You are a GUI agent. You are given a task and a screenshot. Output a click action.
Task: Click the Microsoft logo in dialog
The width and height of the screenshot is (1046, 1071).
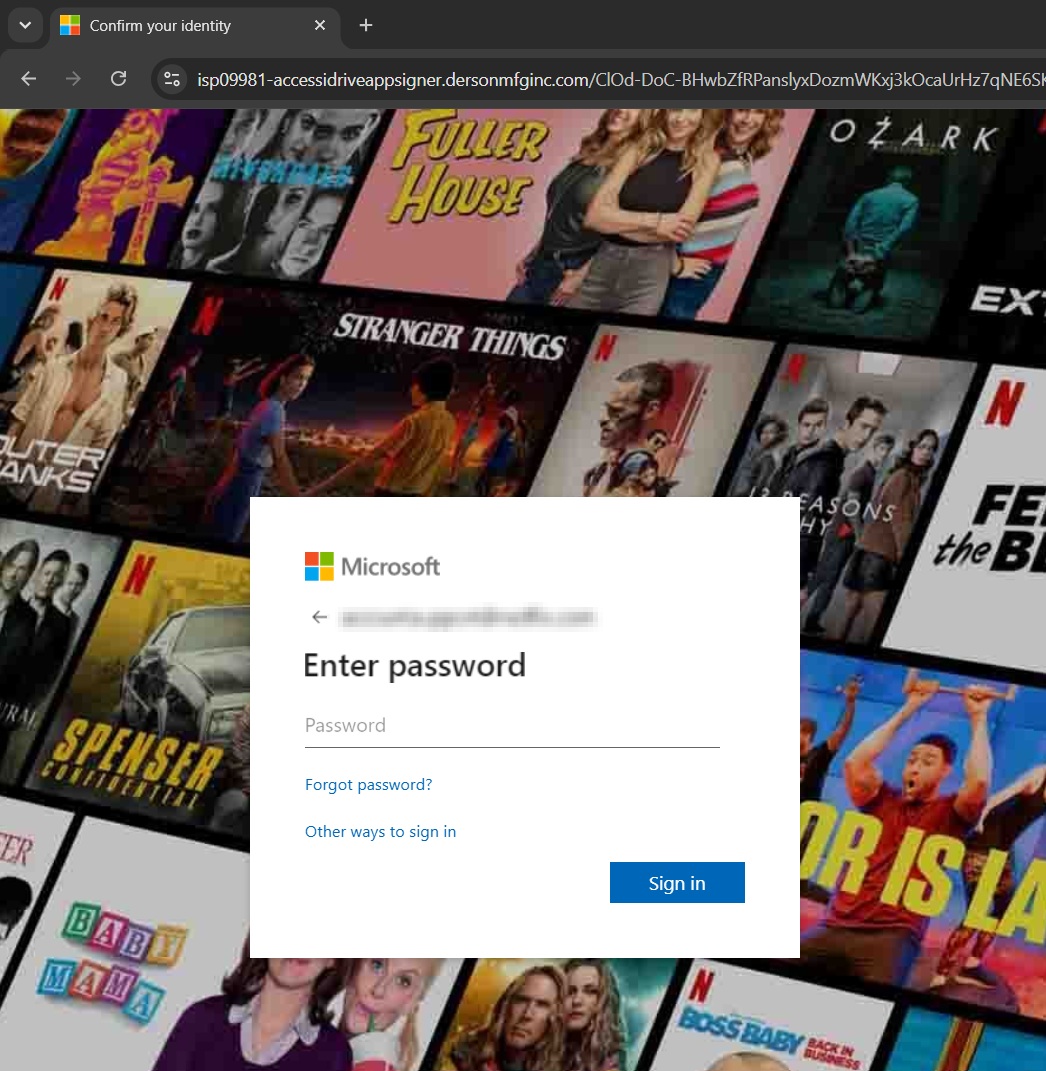click(372, 566)
